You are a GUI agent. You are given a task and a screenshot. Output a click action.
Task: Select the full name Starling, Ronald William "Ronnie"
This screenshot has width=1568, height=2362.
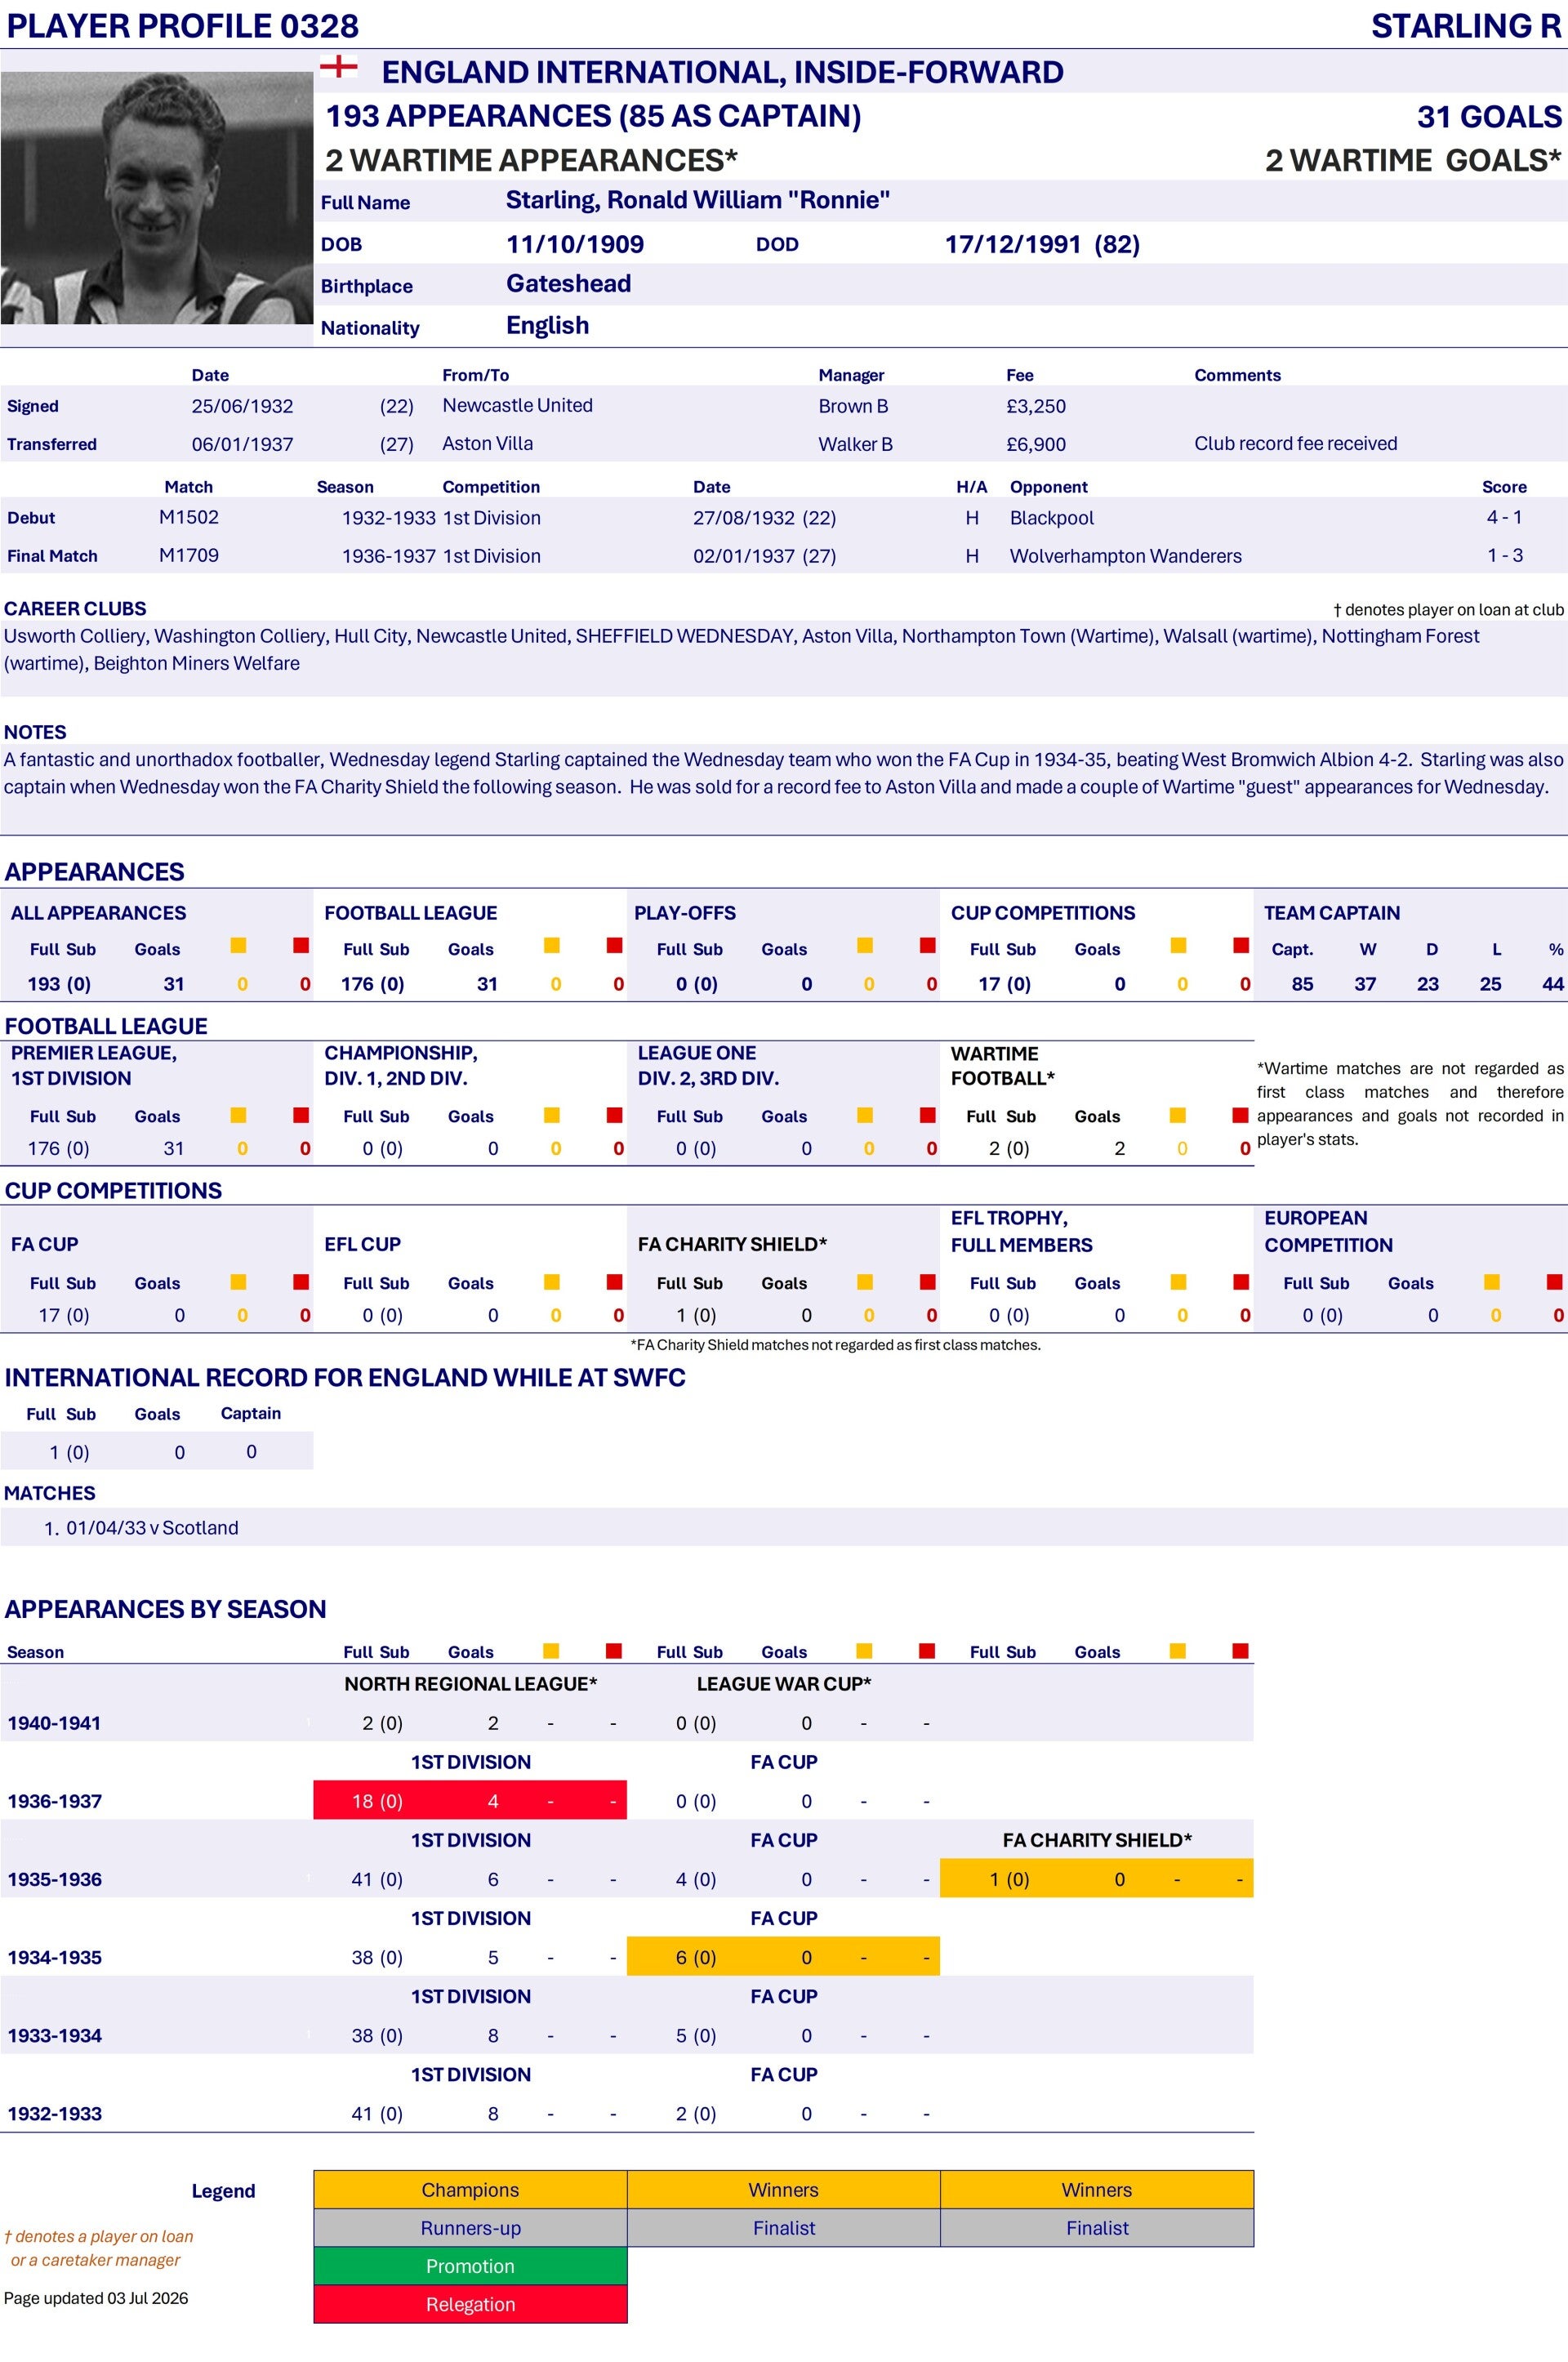pyautogui.click(x=698, y=200)
